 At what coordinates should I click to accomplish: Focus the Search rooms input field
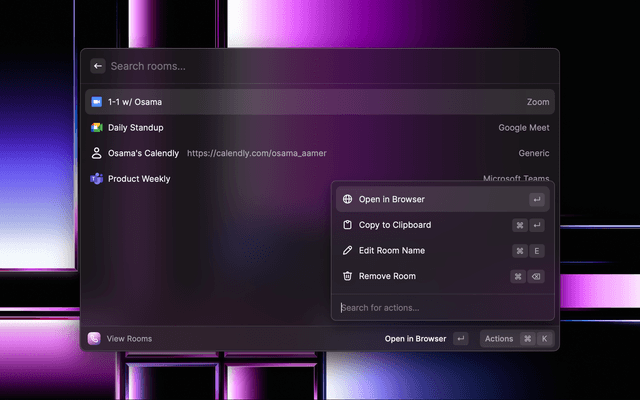pyautogui.click(x=300, y=66)
